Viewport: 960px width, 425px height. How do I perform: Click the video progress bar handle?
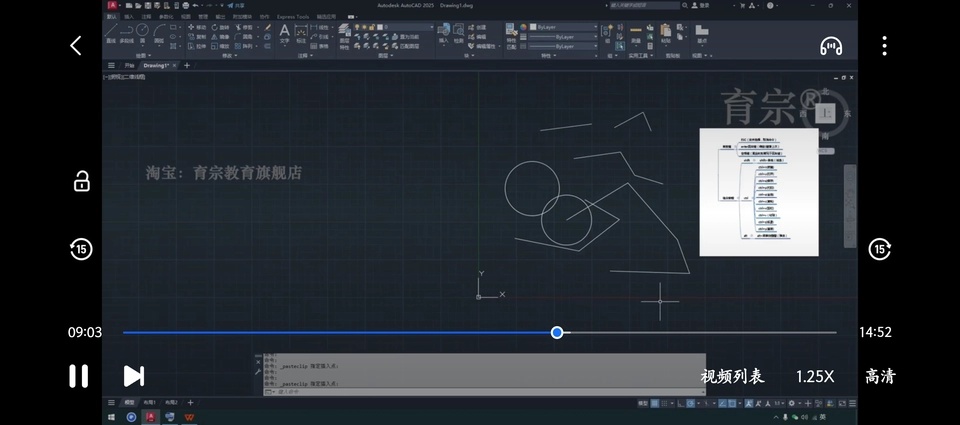coord(557,332)
